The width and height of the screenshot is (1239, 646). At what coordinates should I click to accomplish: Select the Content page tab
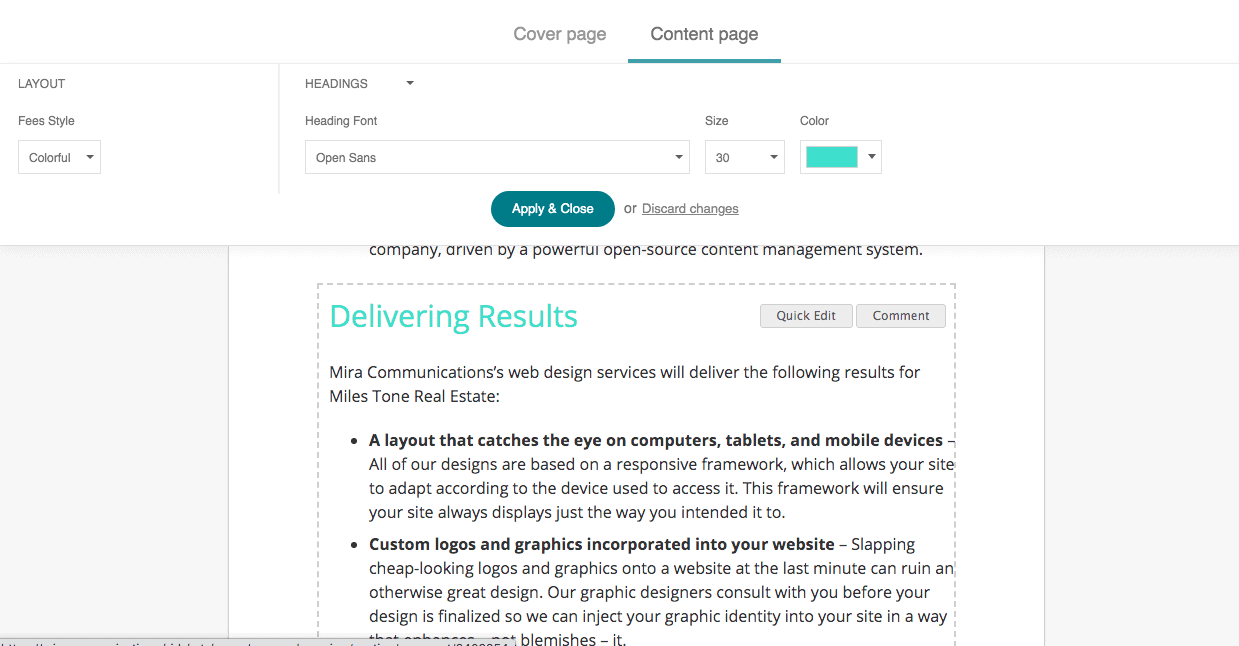click(704, 33)
